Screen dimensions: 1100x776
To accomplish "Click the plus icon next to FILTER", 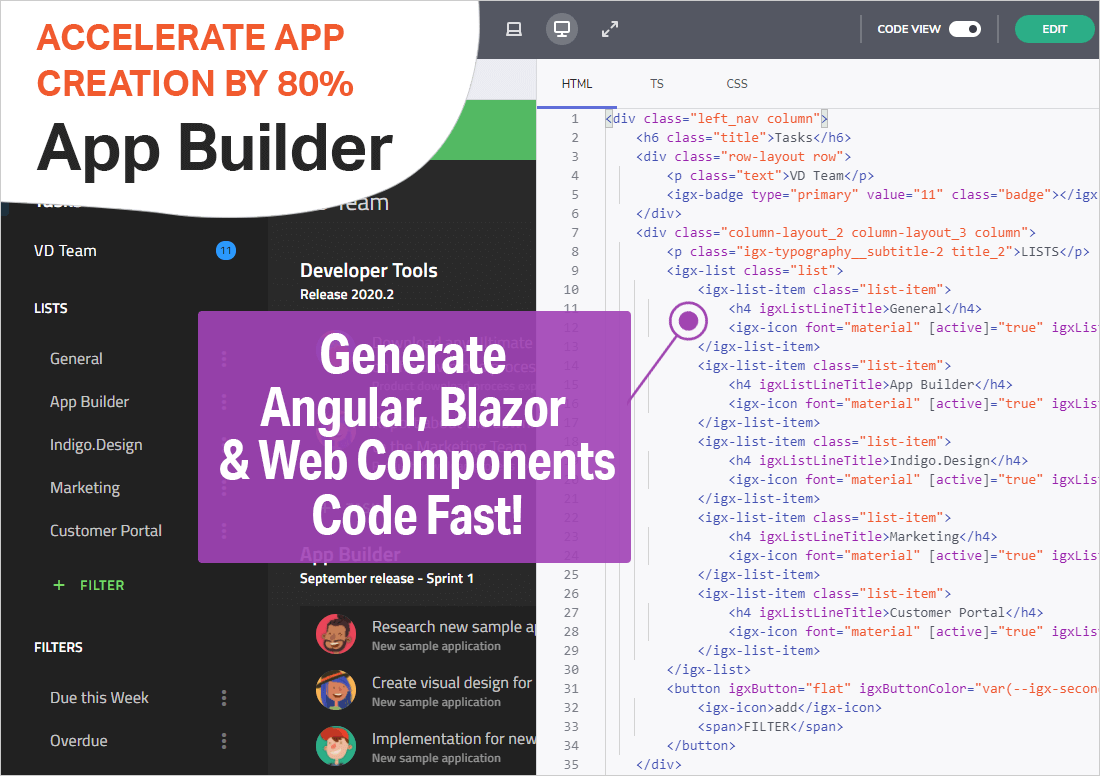I will coord(58,585).
